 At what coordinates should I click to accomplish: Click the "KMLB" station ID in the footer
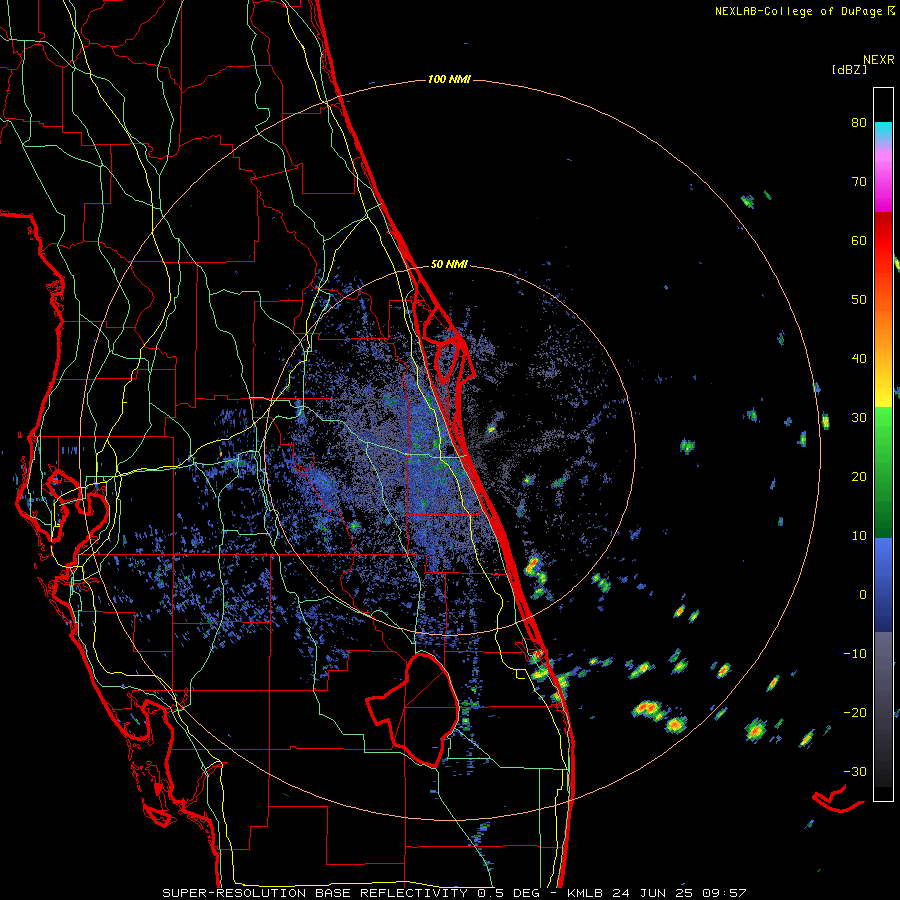click(586, 893)
